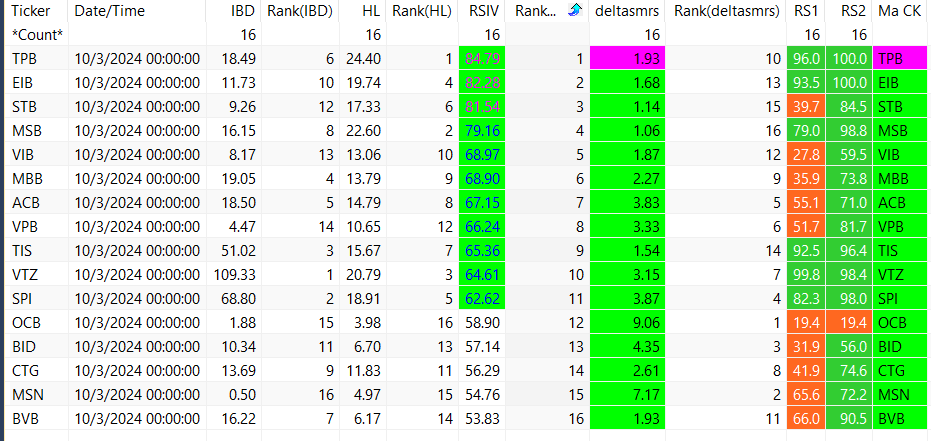Click deltasmrs value 7.17

(x=627, y=395)
